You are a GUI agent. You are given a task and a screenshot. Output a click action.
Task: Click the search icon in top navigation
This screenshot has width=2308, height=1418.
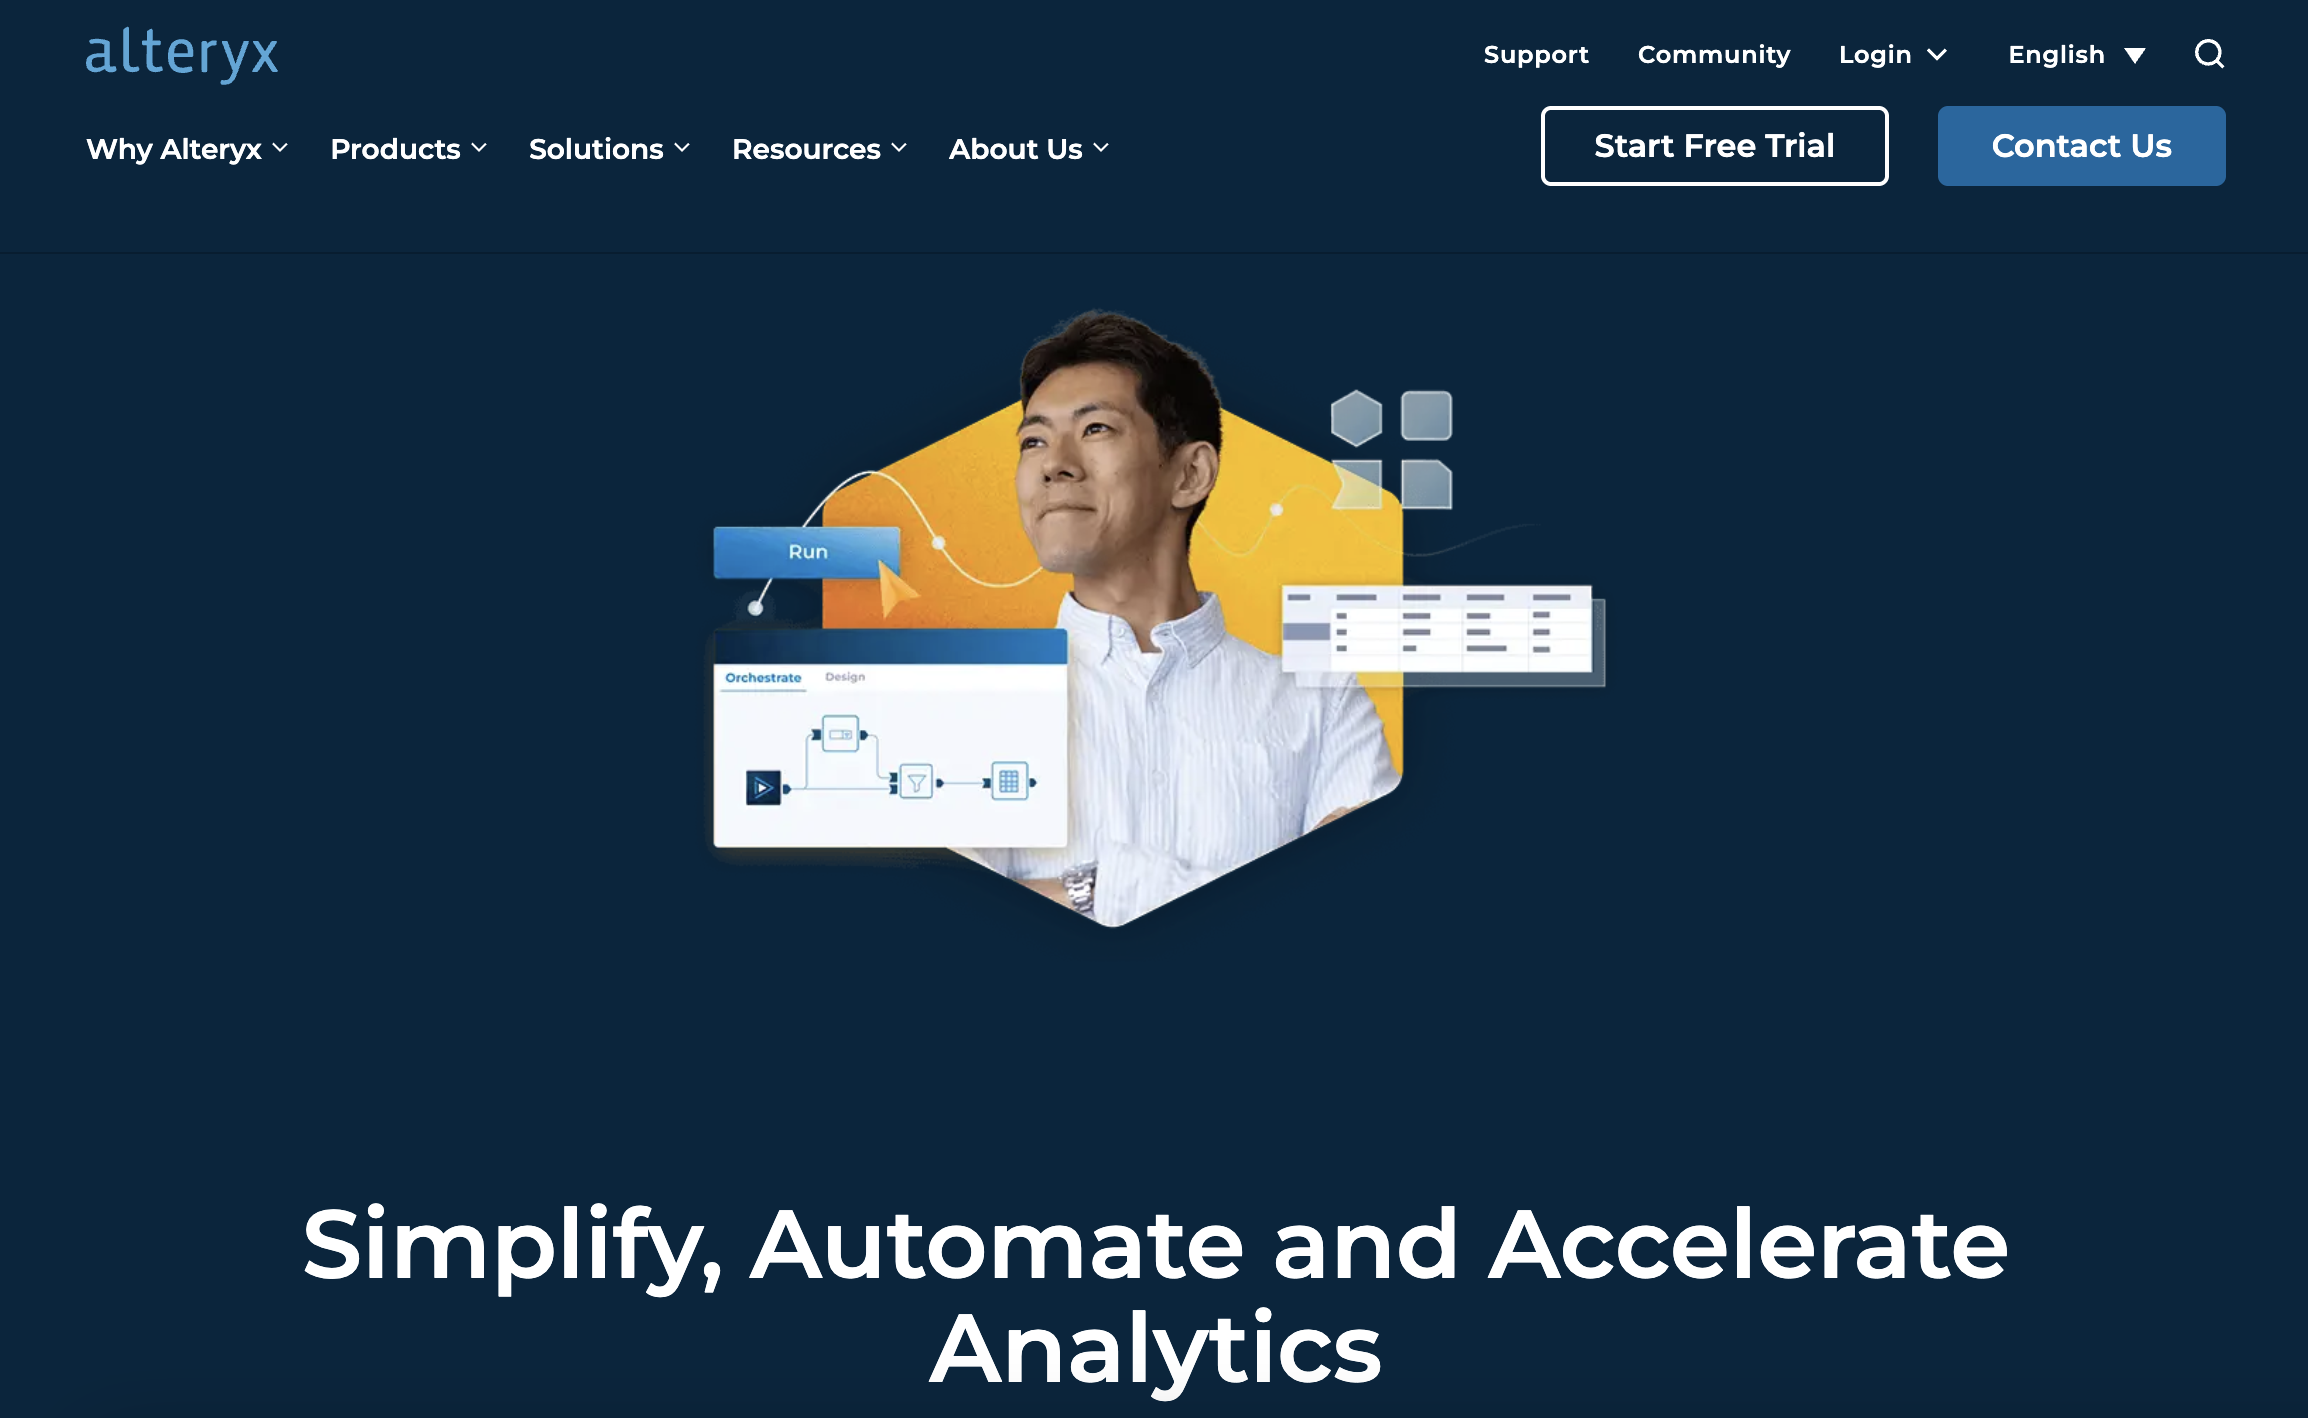click(2209, 53)
